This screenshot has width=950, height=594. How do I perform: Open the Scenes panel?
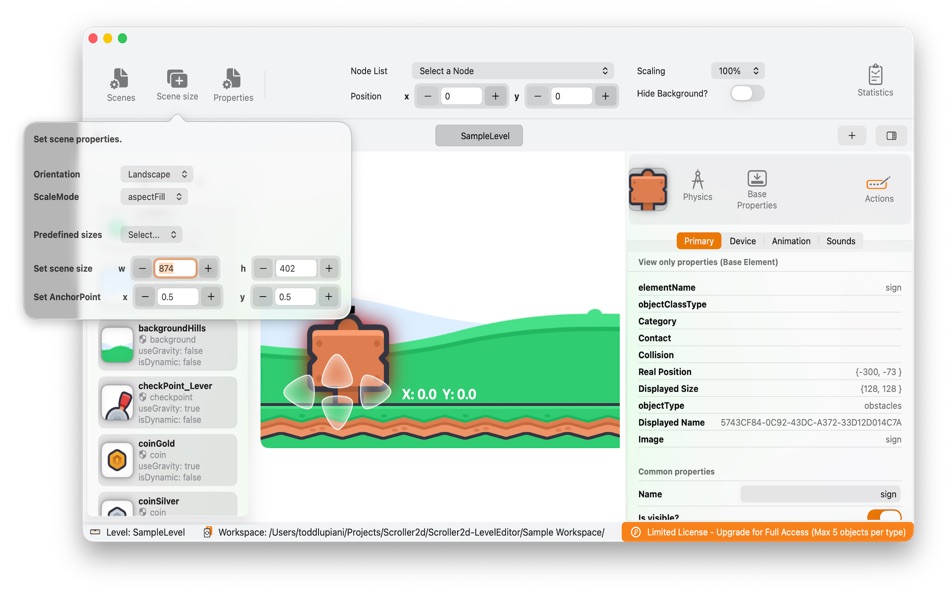(120, 84)
